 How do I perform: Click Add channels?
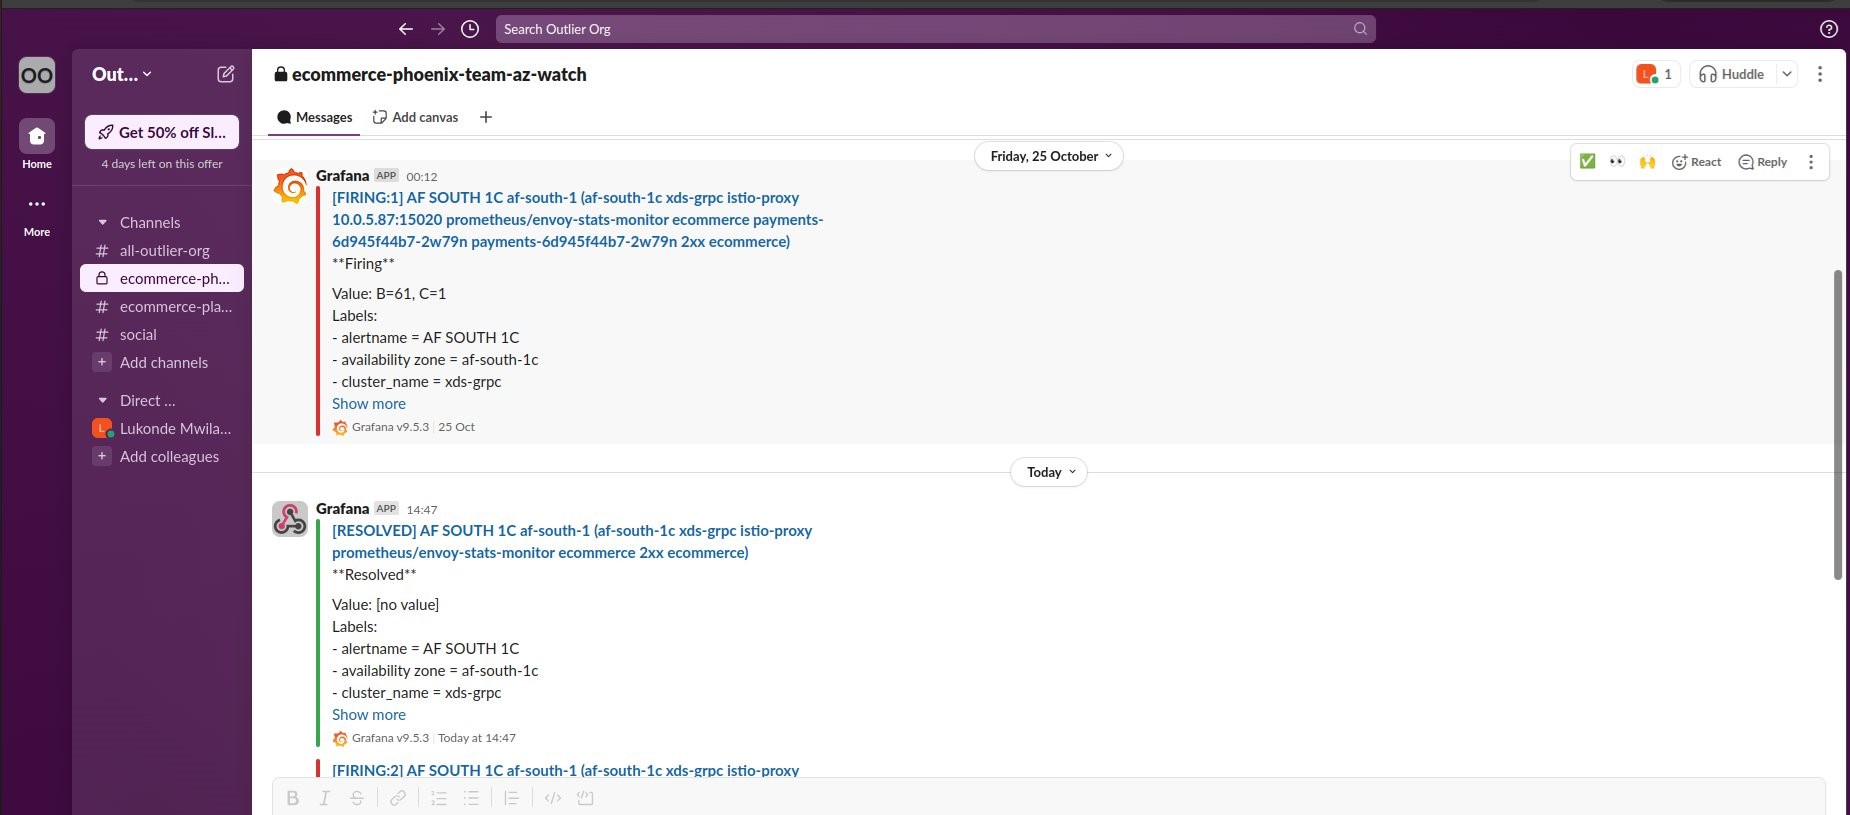coord(162,362)
